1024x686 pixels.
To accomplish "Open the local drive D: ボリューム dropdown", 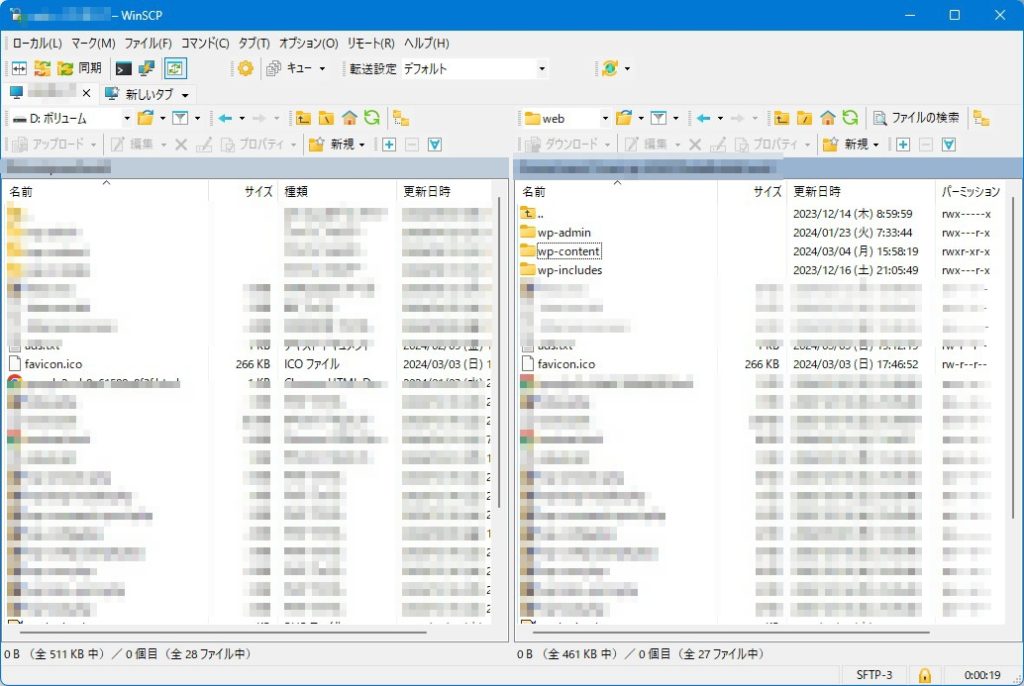I will (x=70, y=118).
